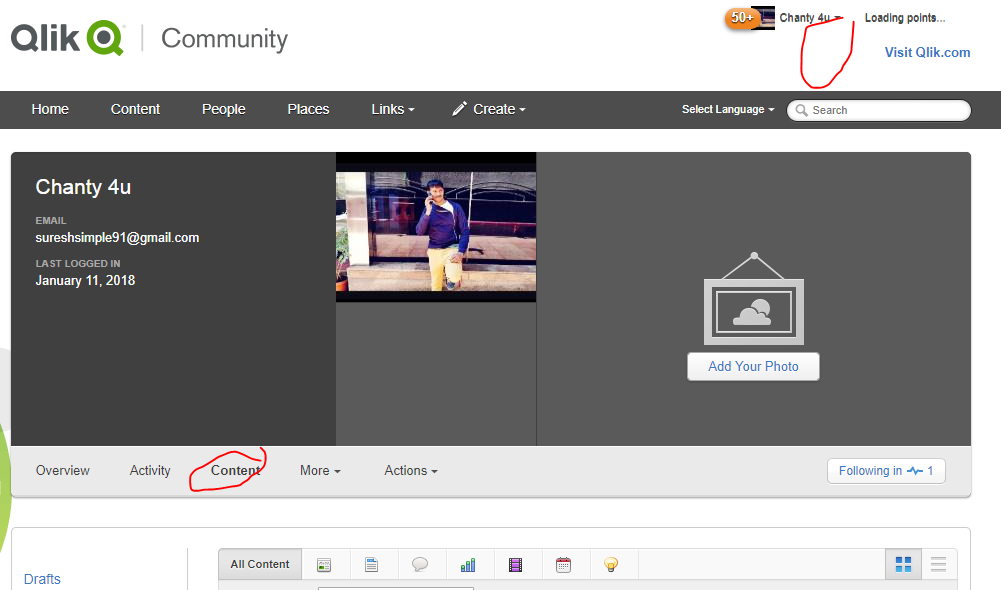The width and height of the screenshot is (1001, 590).
Task: Click the placeholder picture frame icon
Action: point(753,299)
